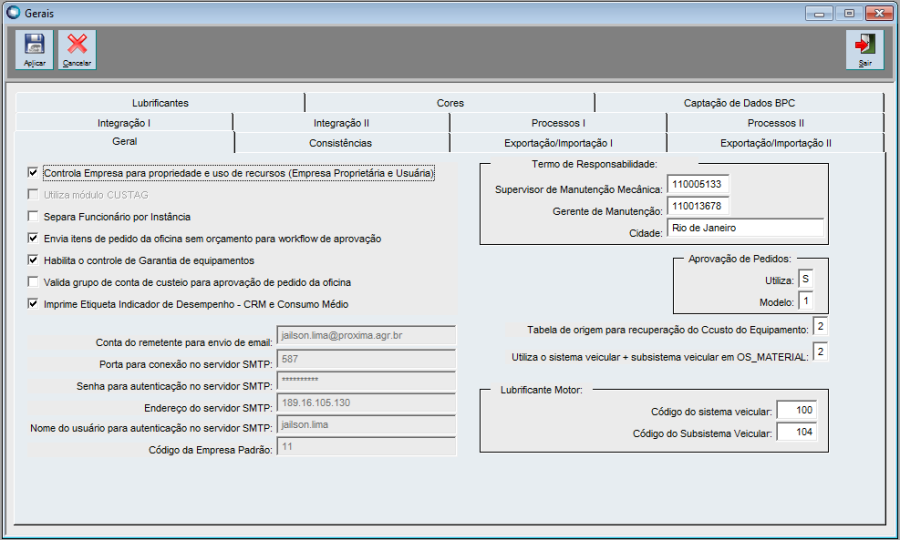Open Exportação/Importação I tab
The height and width of the screenshot is (540, 900).
coord(558,143)
